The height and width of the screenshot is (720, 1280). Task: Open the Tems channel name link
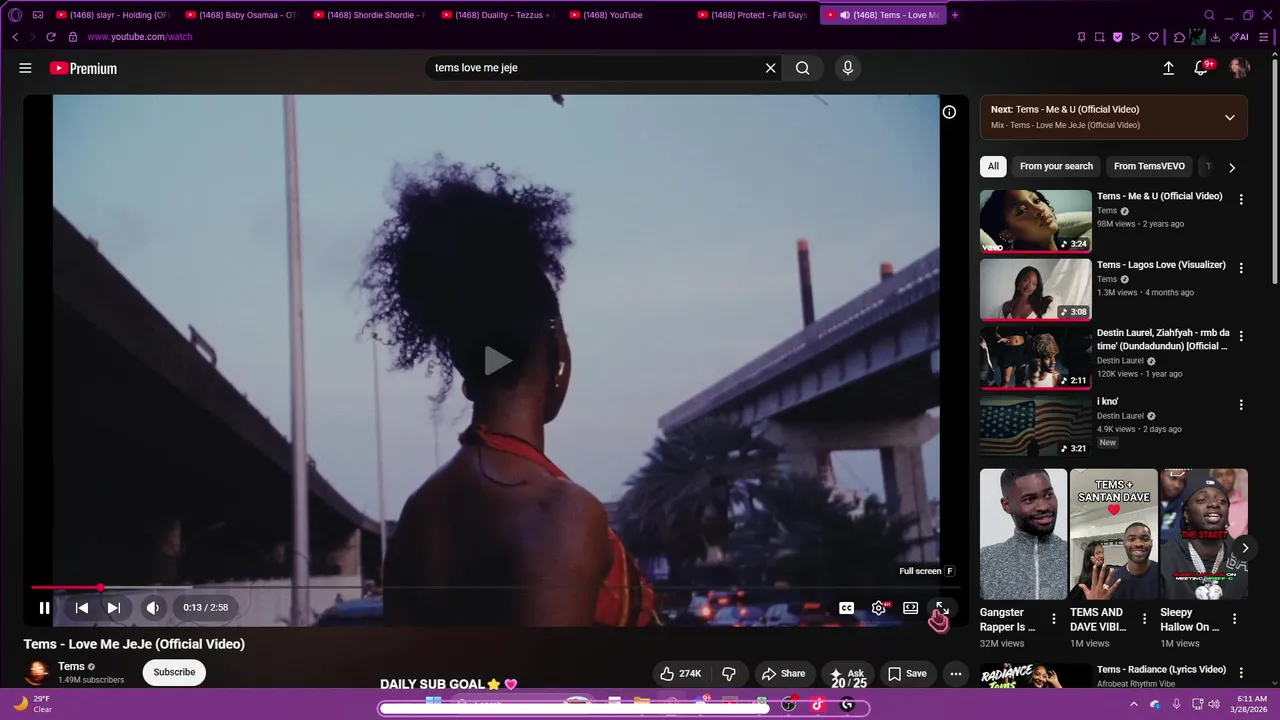[71, 666]
